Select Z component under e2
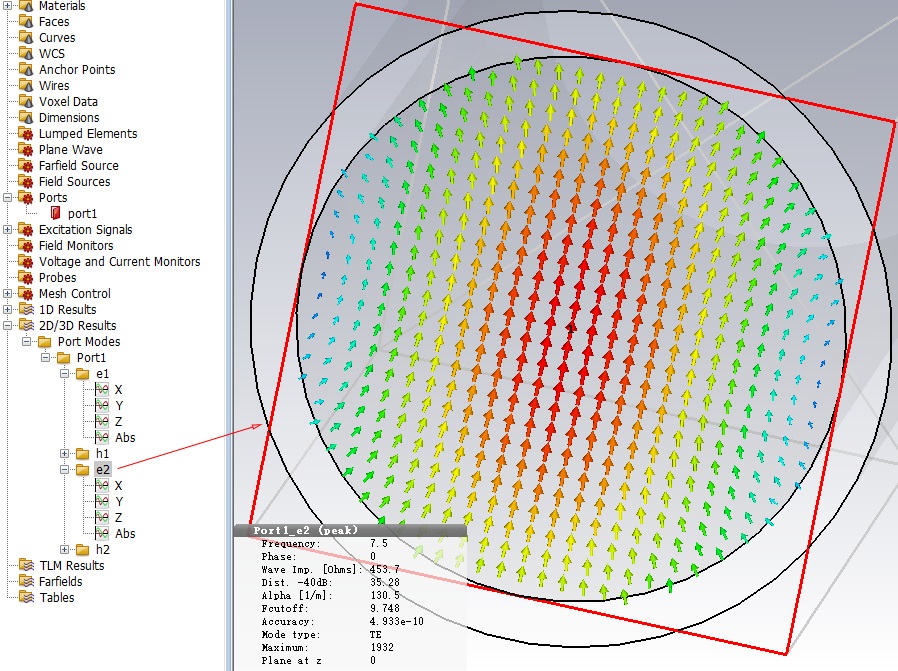 119,518
